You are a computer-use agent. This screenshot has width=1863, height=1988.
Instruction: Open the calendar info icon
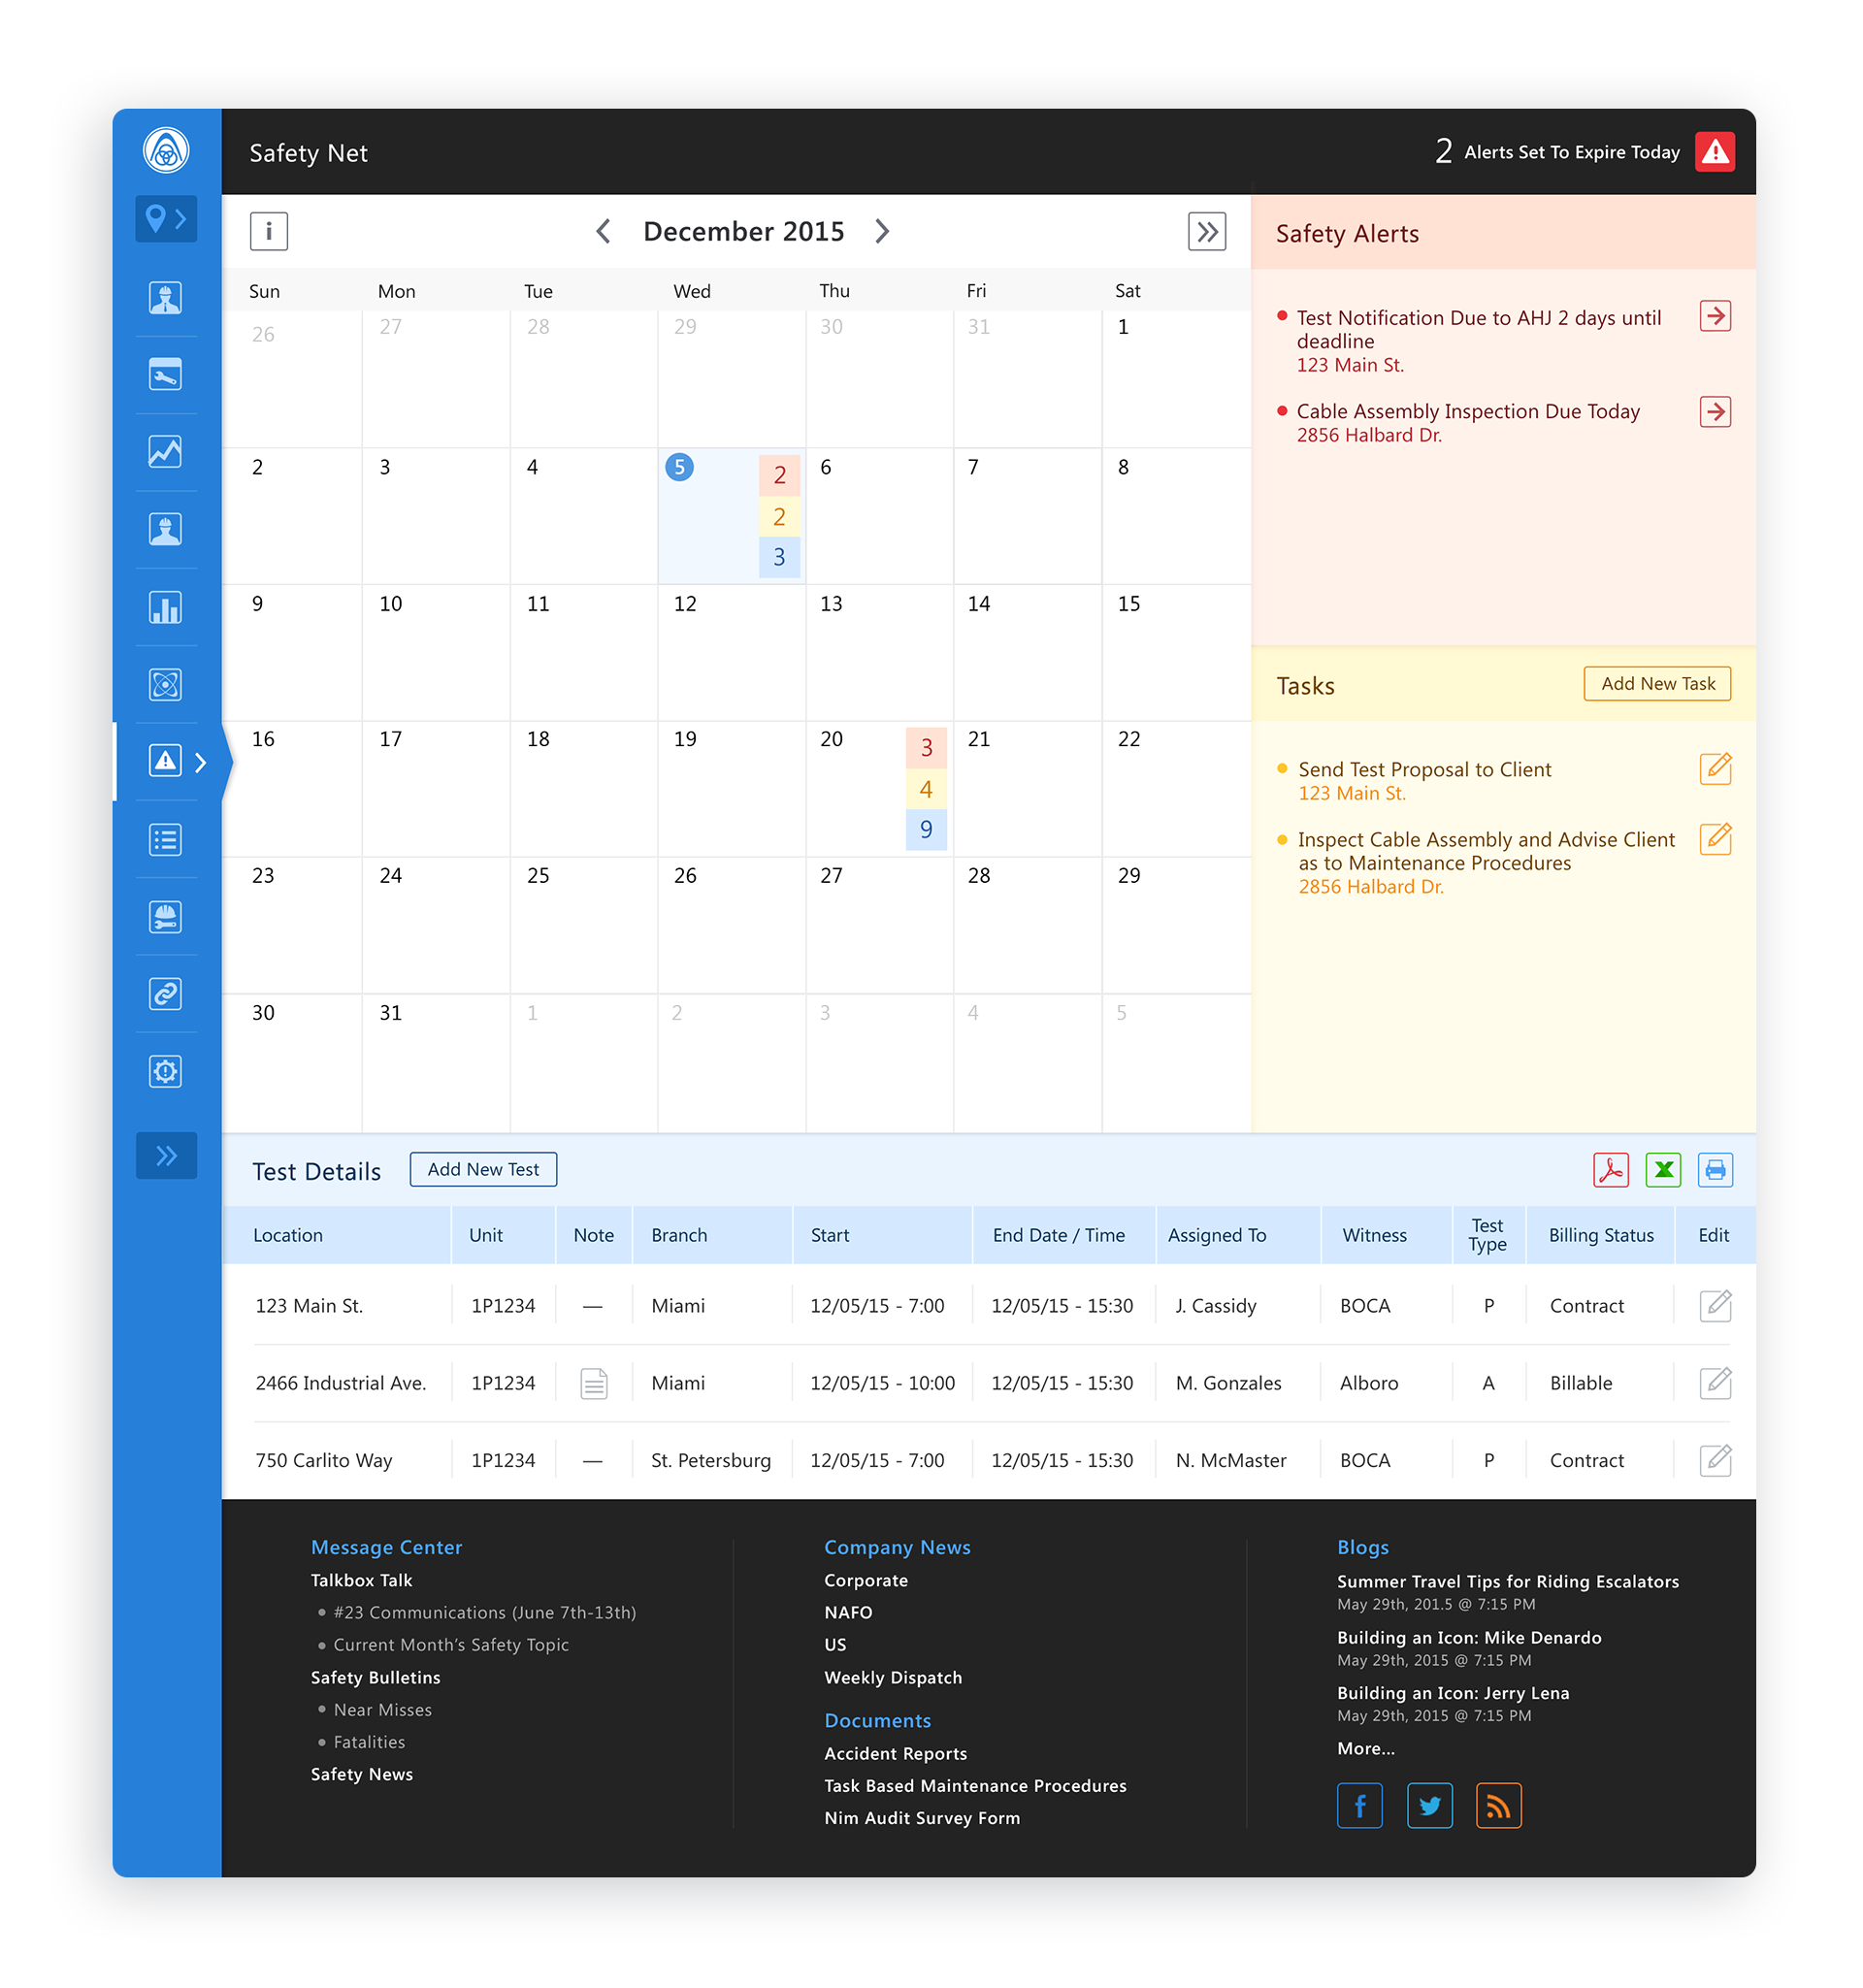268,231
